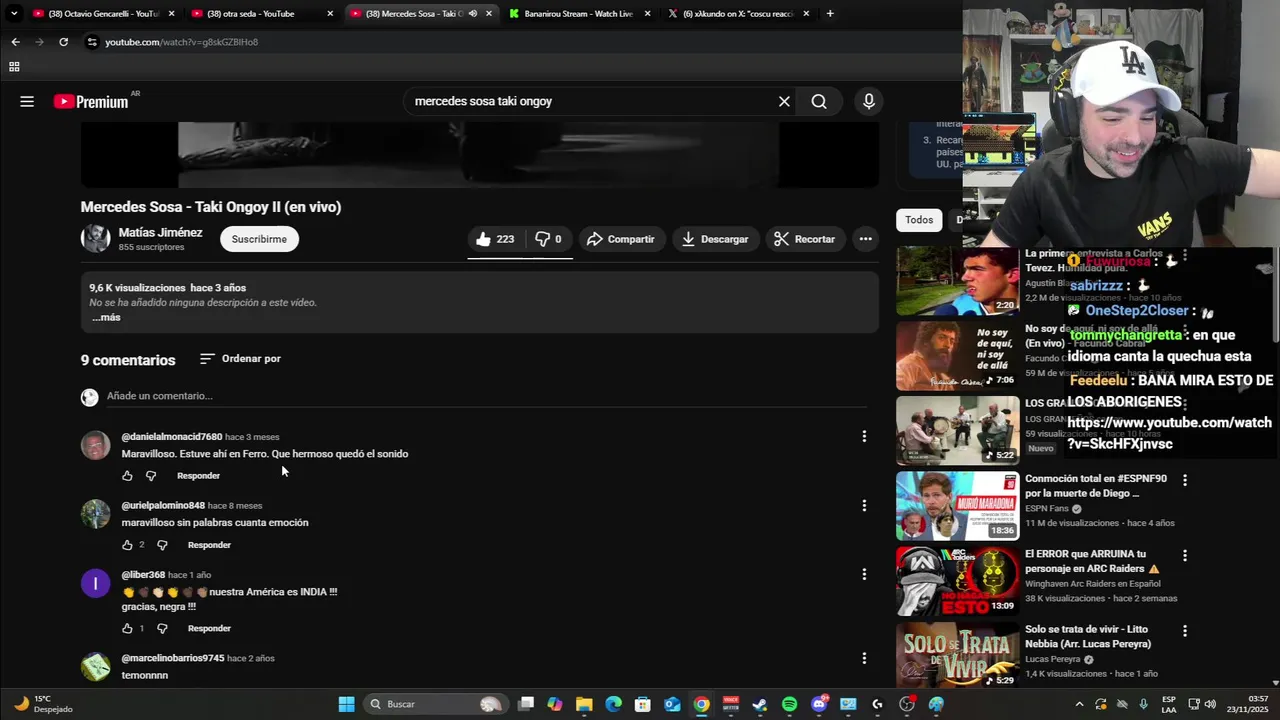Viewport: 1280px width, 720px height.
Task: Open Steam from the taskbar
Action: (x=760, y=704)
